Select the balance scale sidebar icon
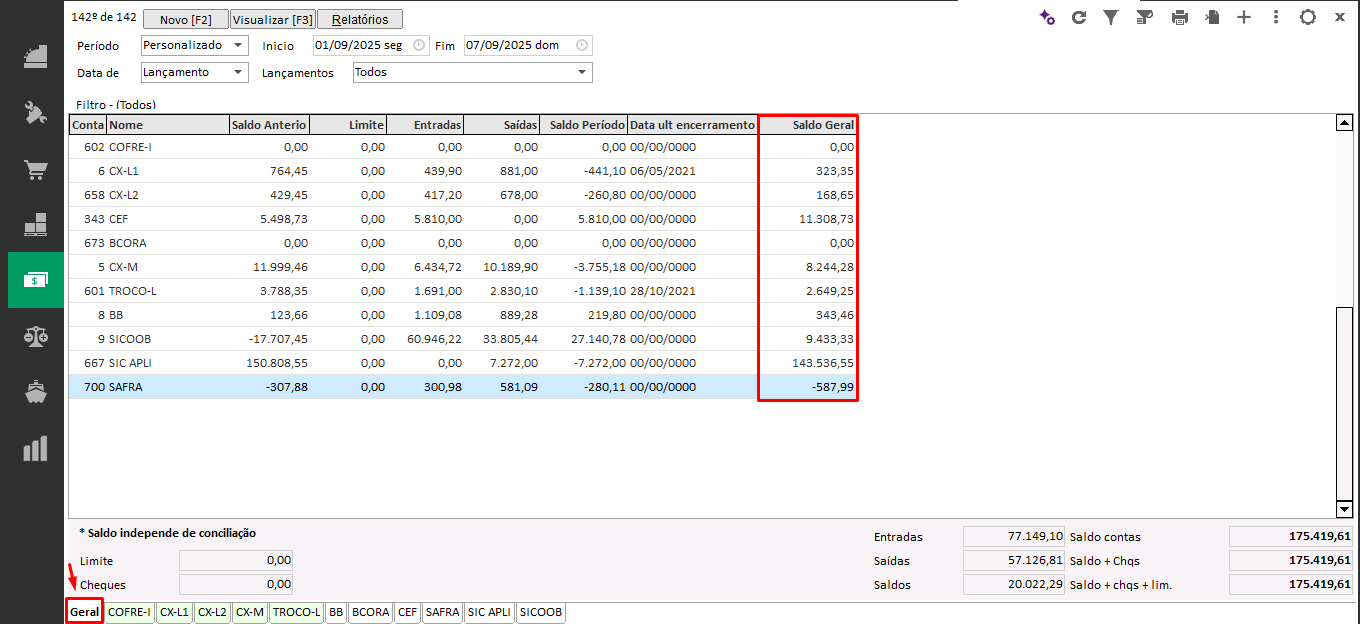 tap(36, 336)
